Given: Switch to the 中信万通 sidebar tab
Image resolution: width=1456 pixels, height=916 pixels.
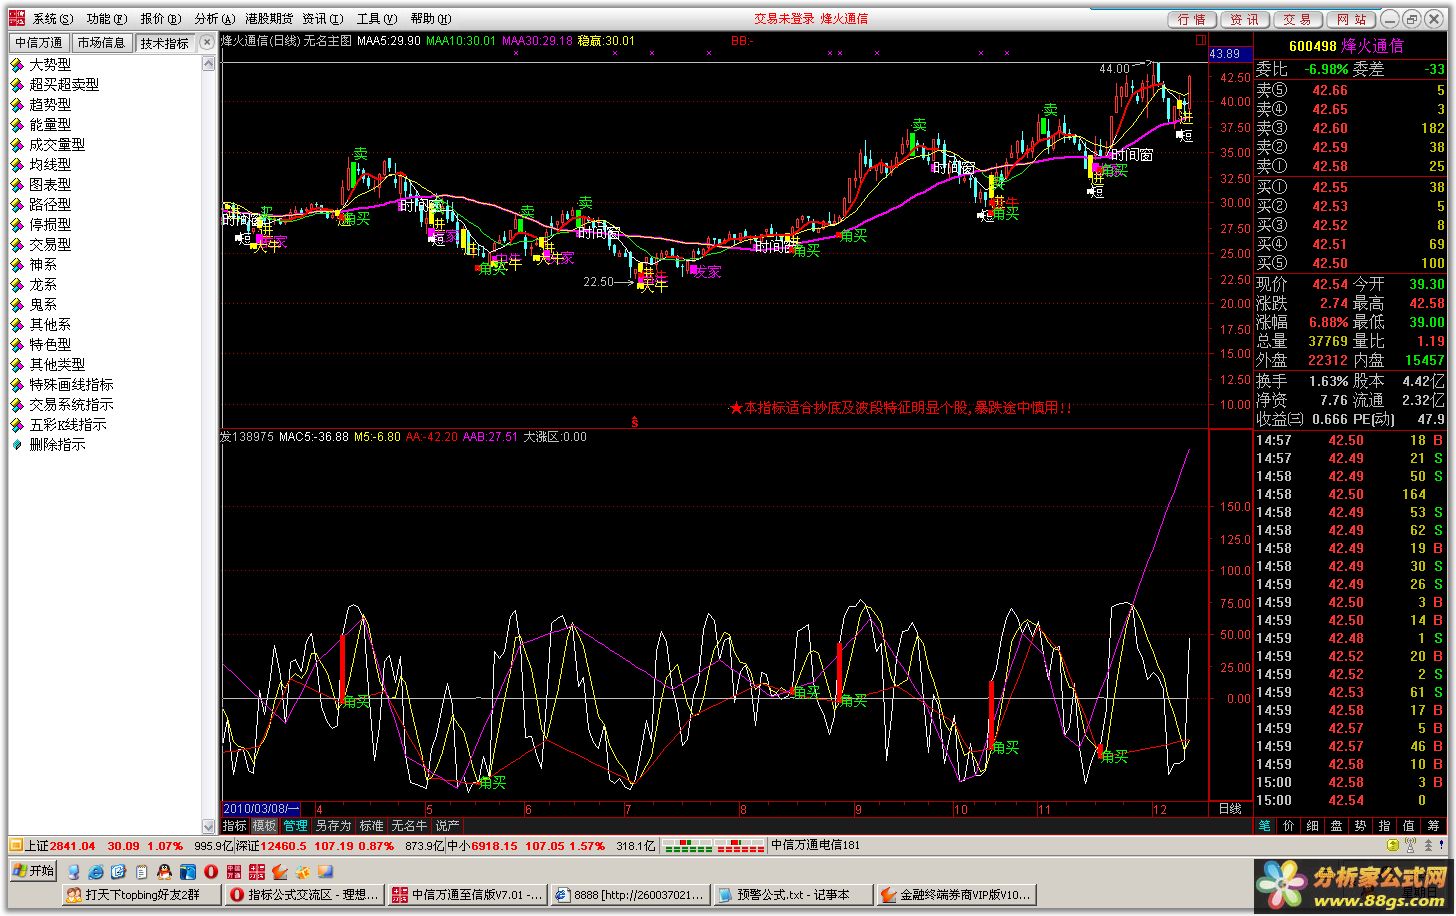Looking at the screenshot, I should pos(40,43).
